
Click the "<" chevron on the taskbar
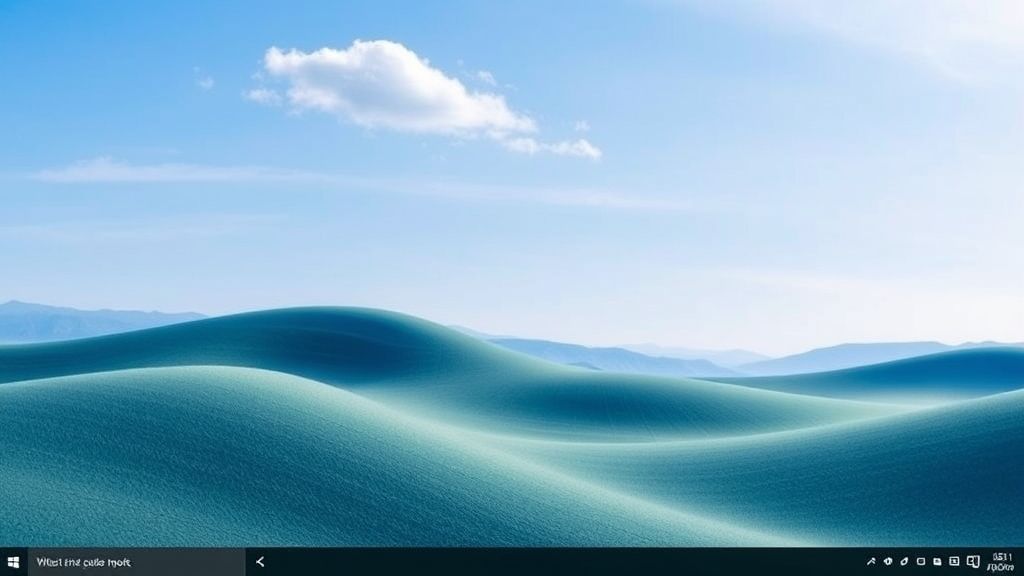260,561
